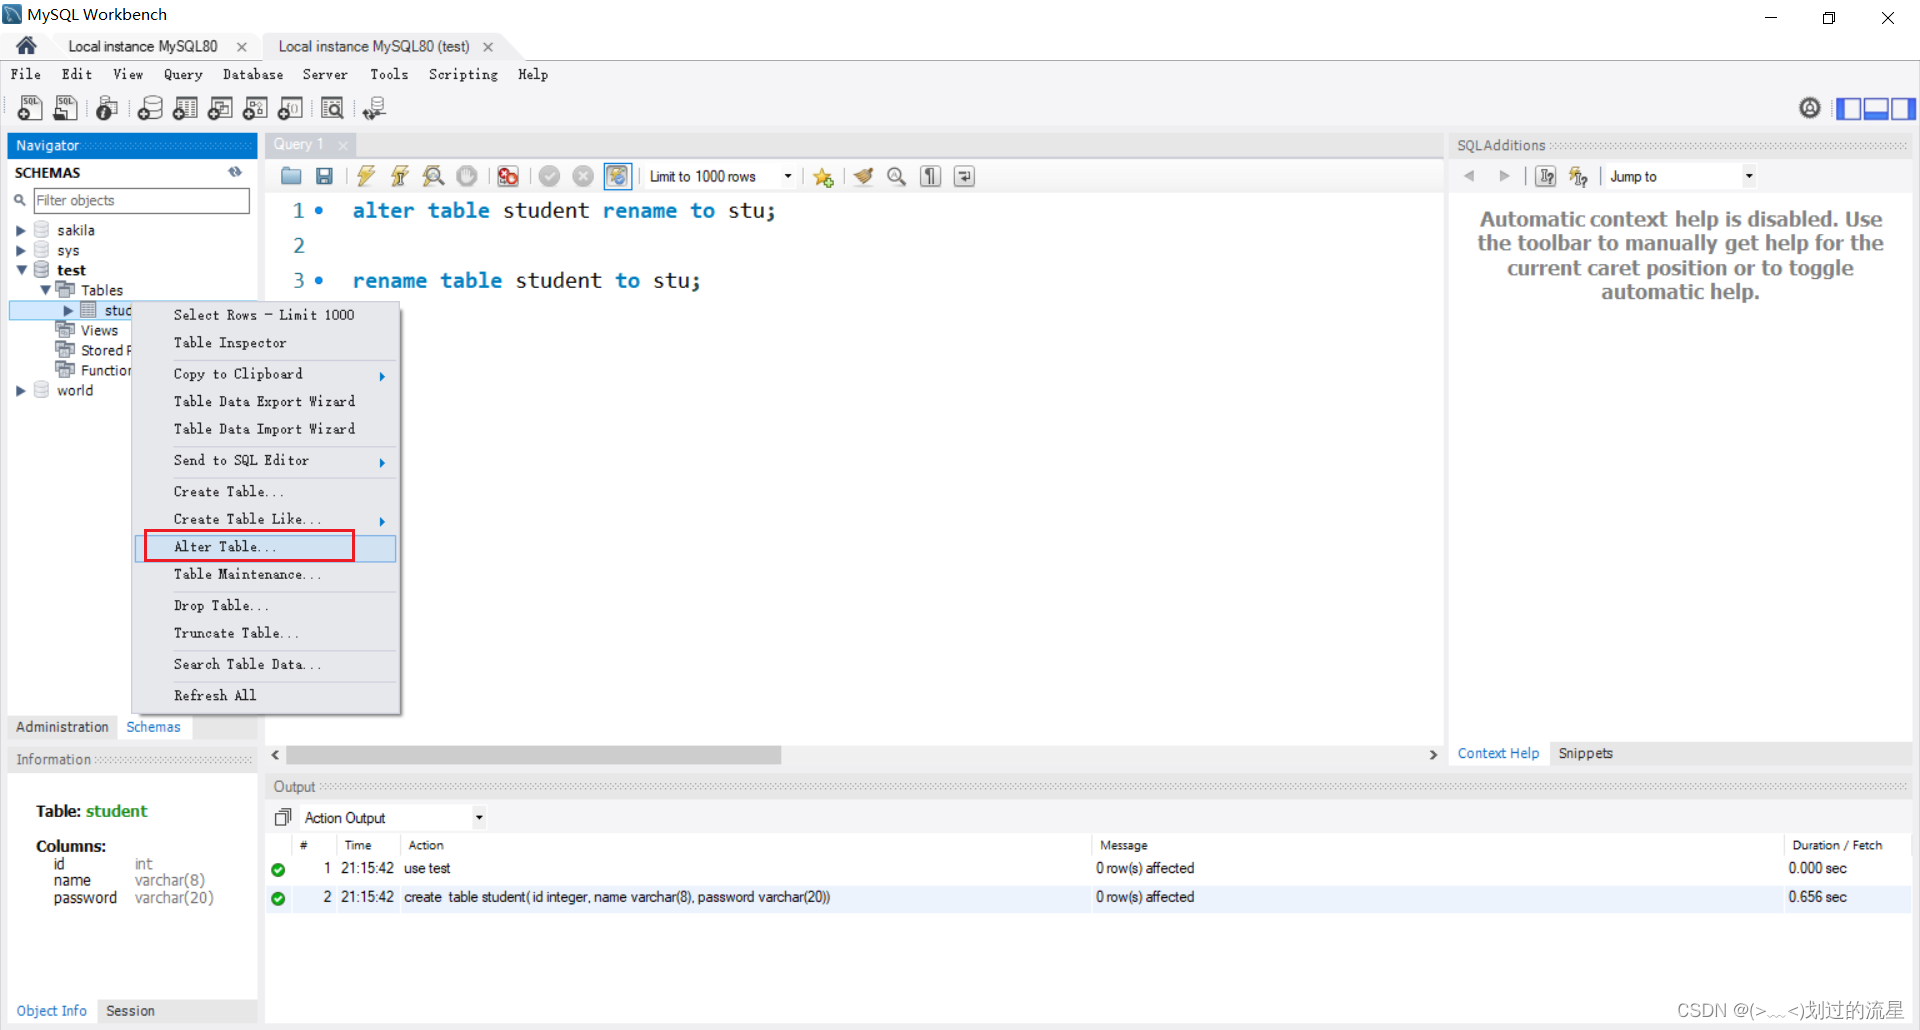Execute the statement under the cursor
This screenshot has height=1030, width=1920.
400,176
